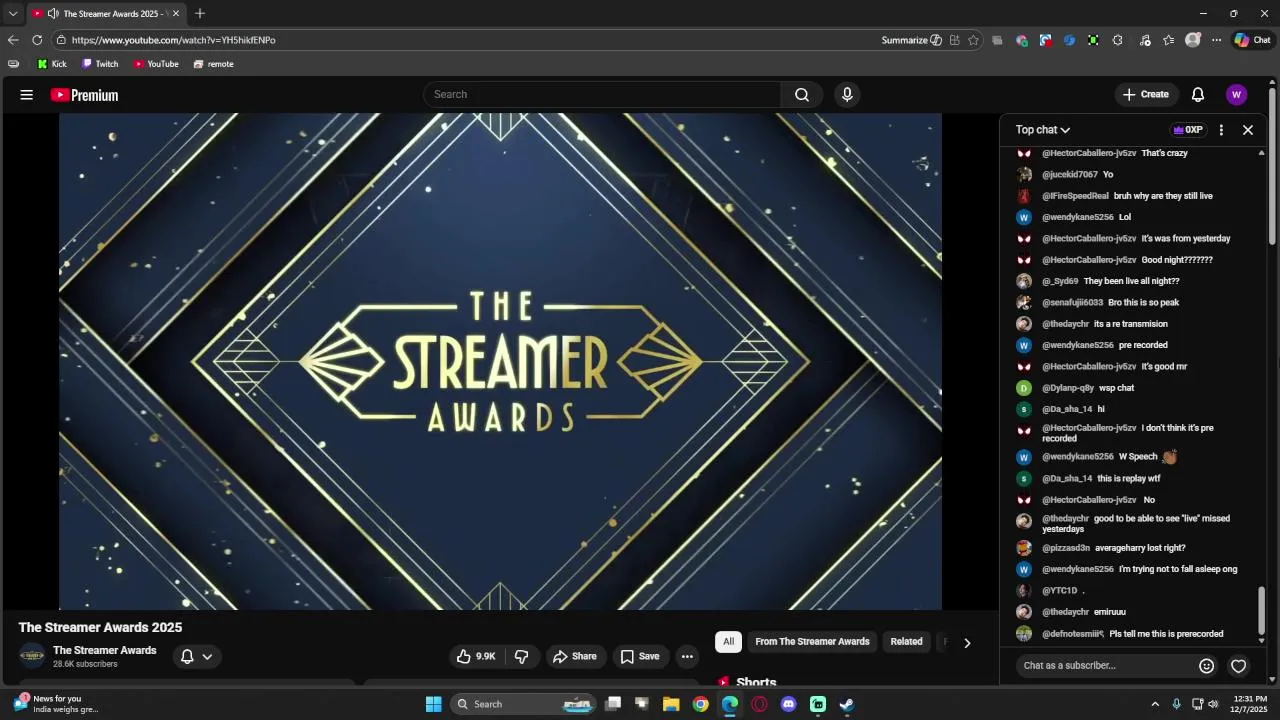Open File Explorer from the taskbar

(x=671, y=704)
